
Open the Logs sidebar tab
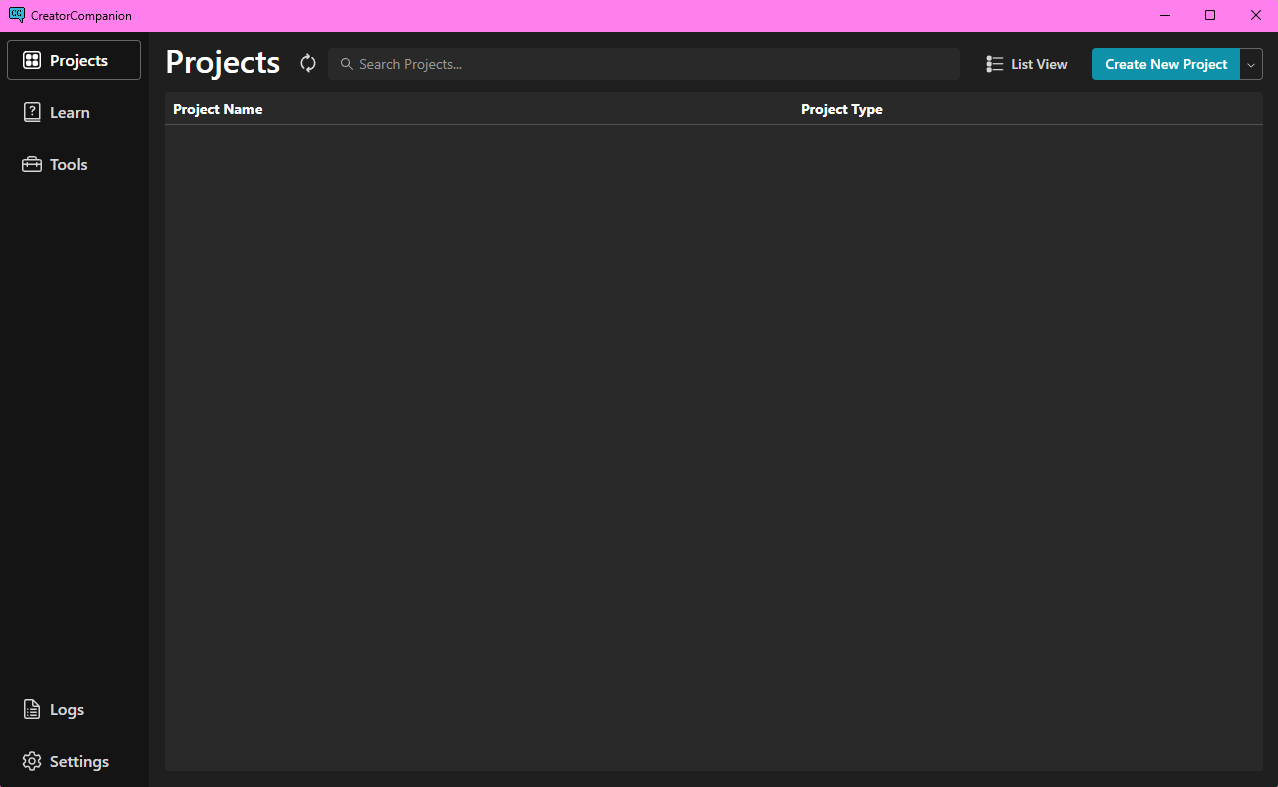[x=74, y=709]
